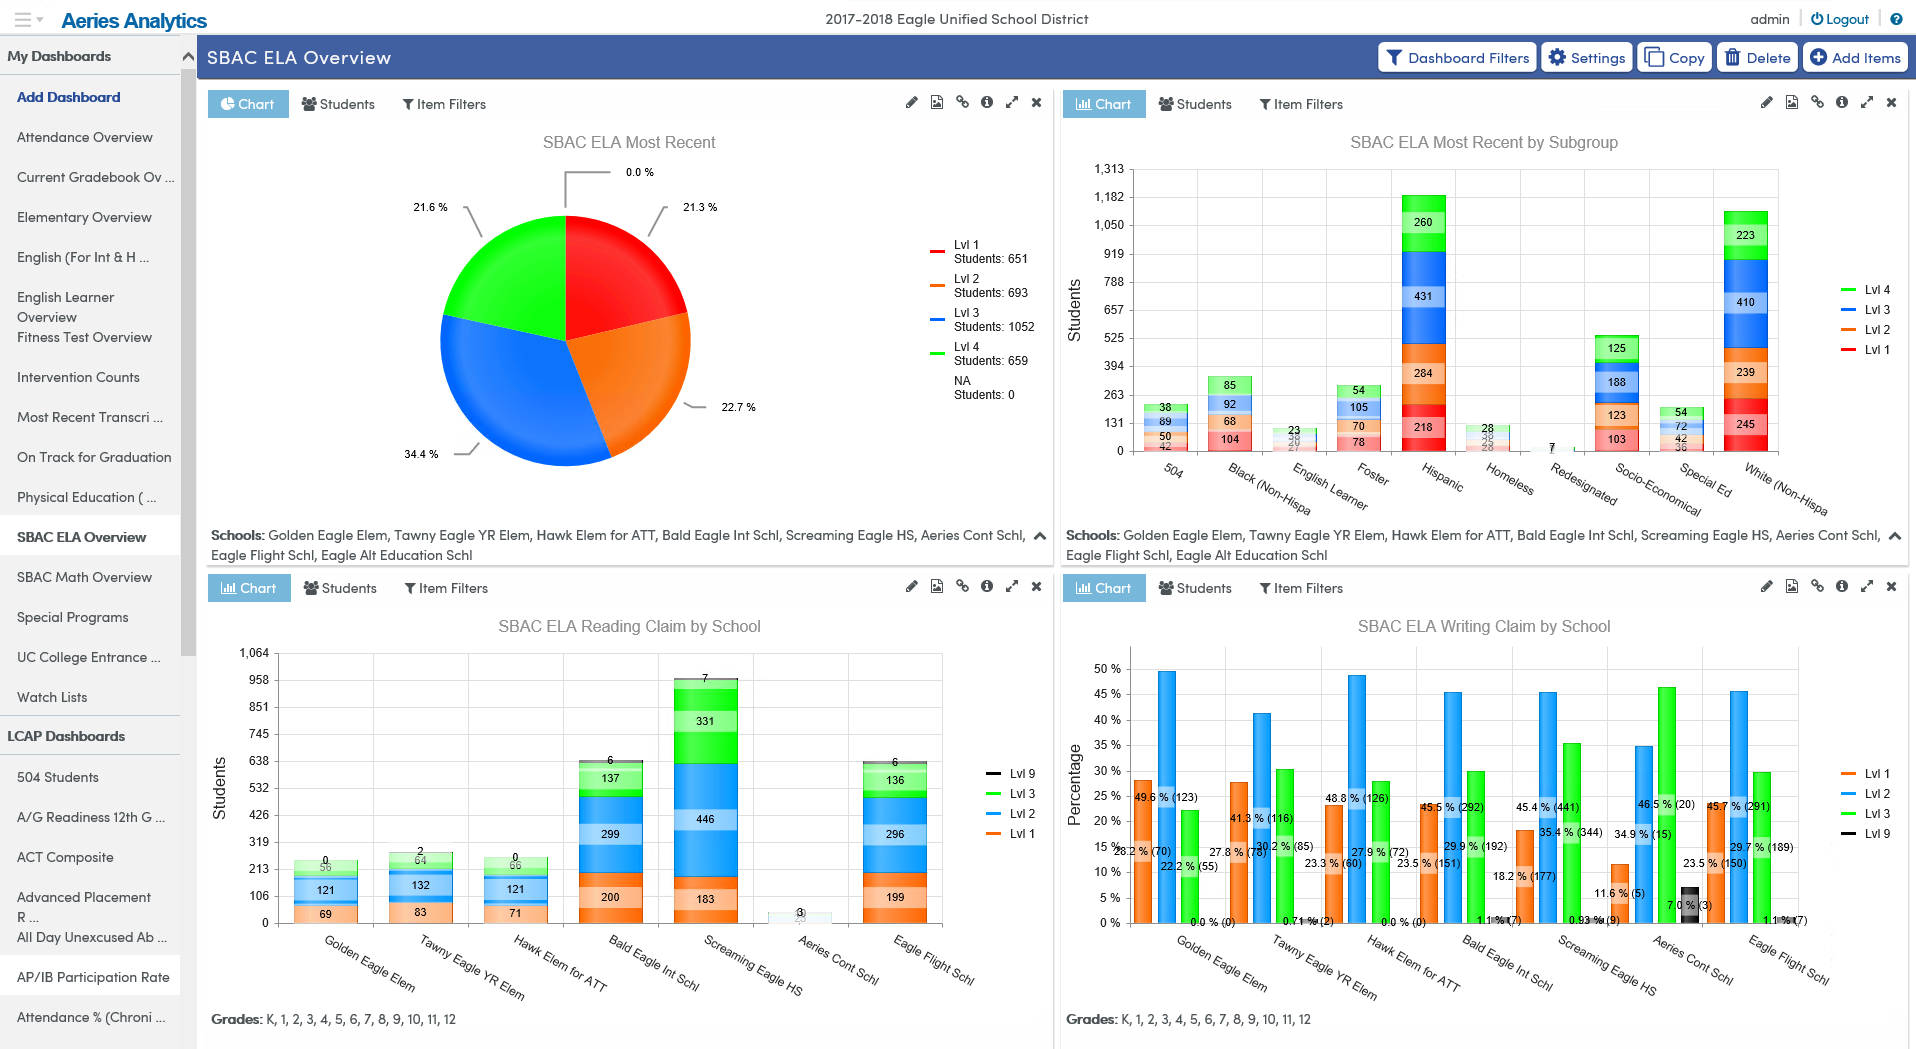1916x1049 pixels.
Task: Open the edit pencil icon on SBAC ELA Most Recent chart
Action: tap(911, 103)
